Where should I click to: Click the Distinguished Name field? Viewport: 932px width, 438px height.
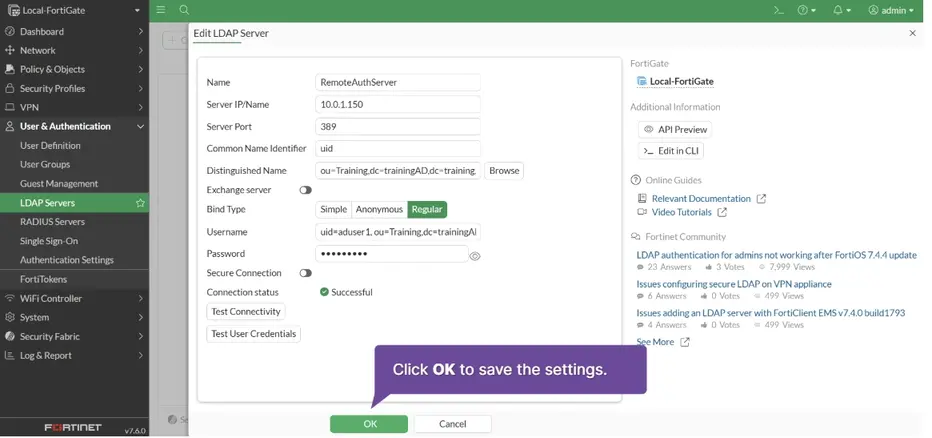pyautogui.click(x=398, y=171)
